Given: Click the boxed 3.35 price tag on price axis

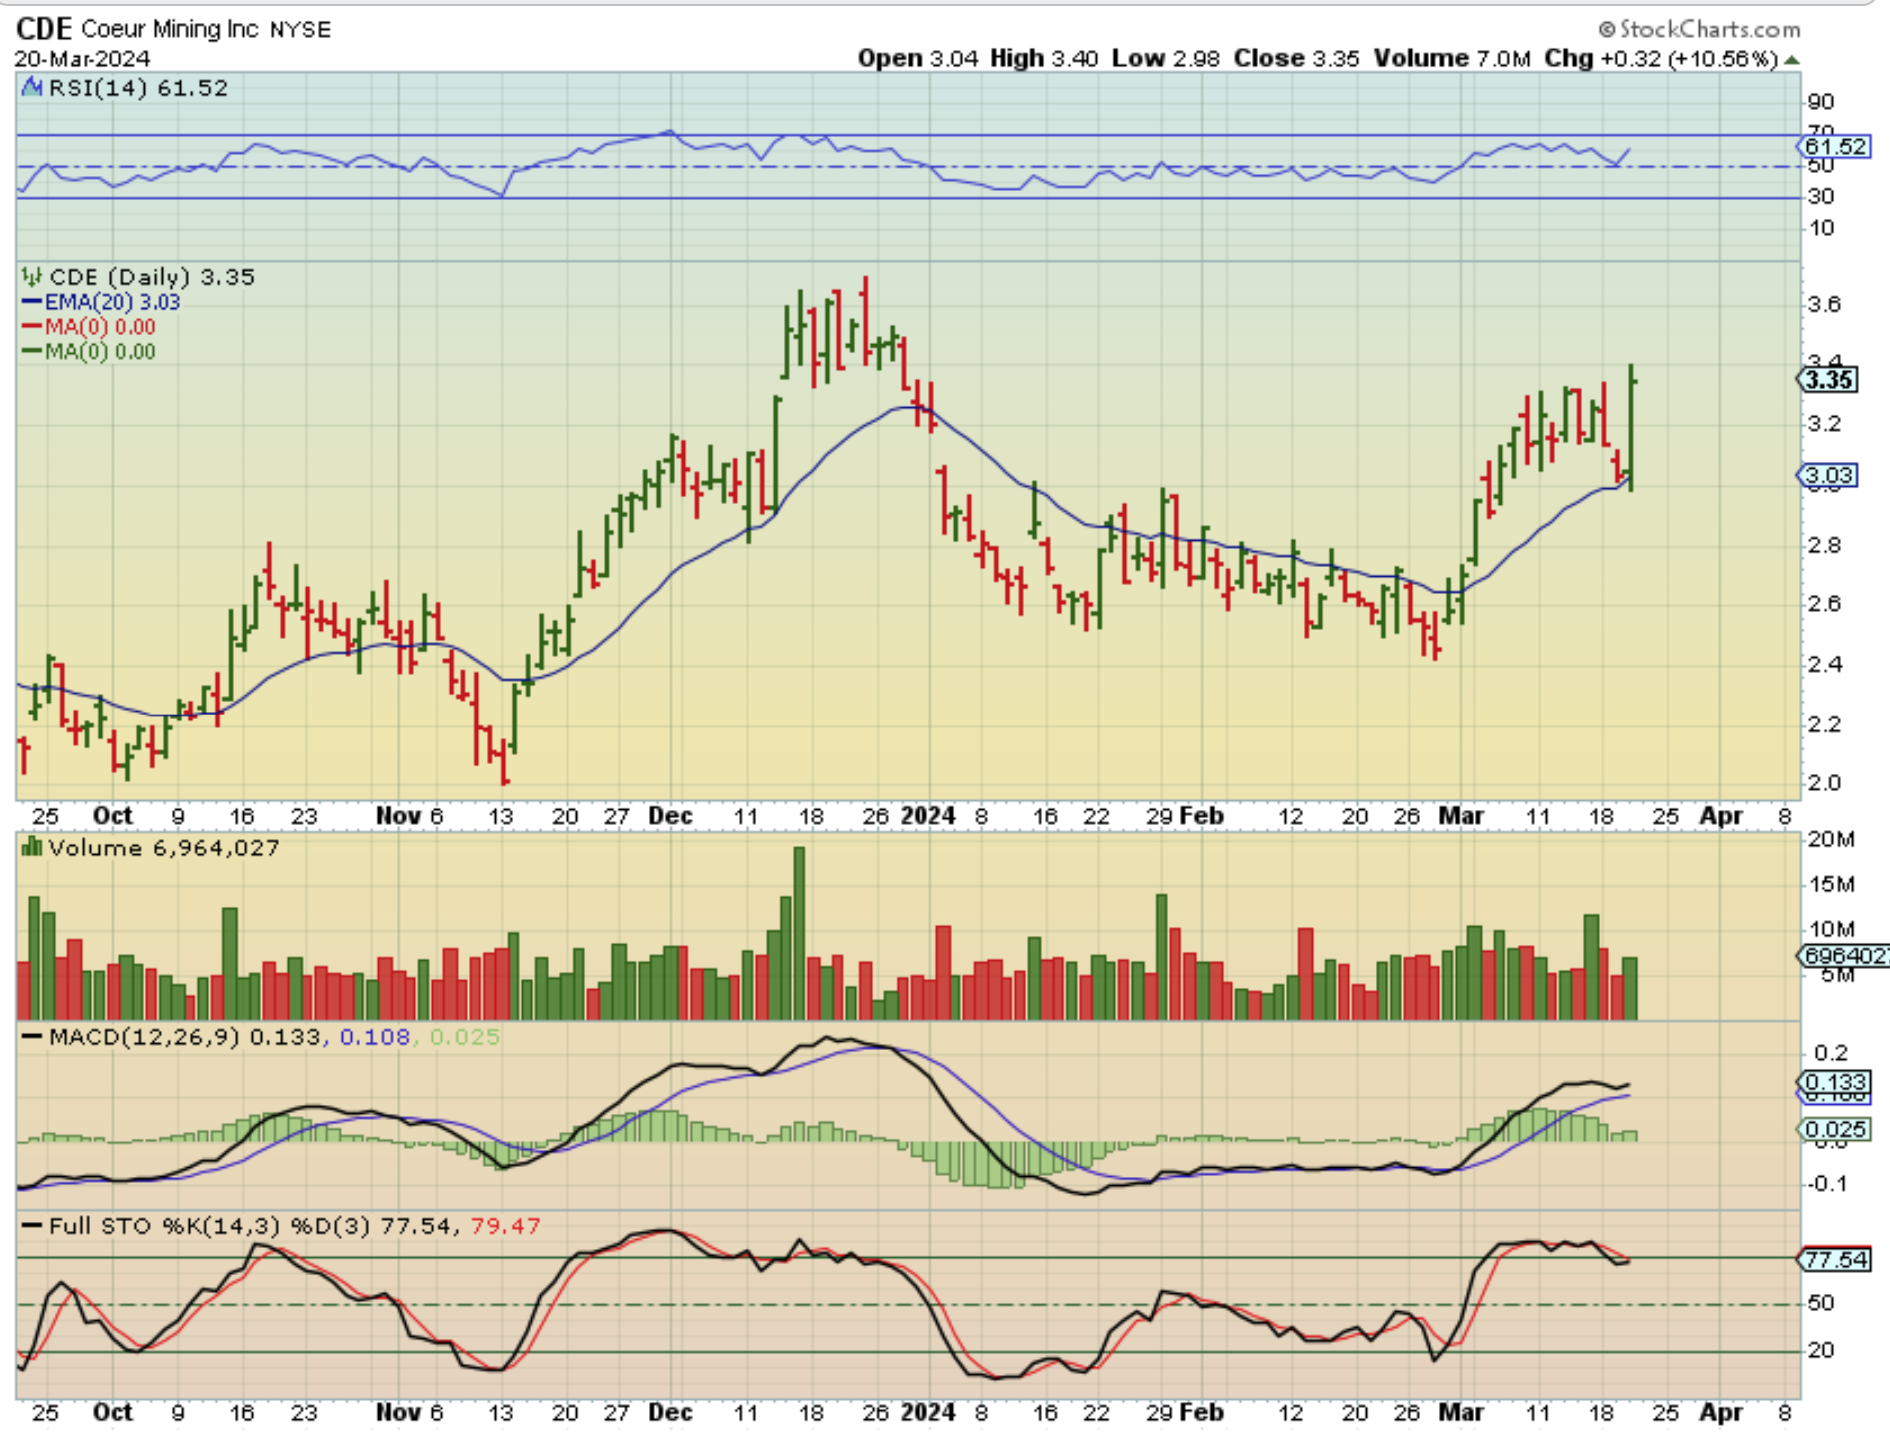Looking at the screenshot, I should 1829,380.
